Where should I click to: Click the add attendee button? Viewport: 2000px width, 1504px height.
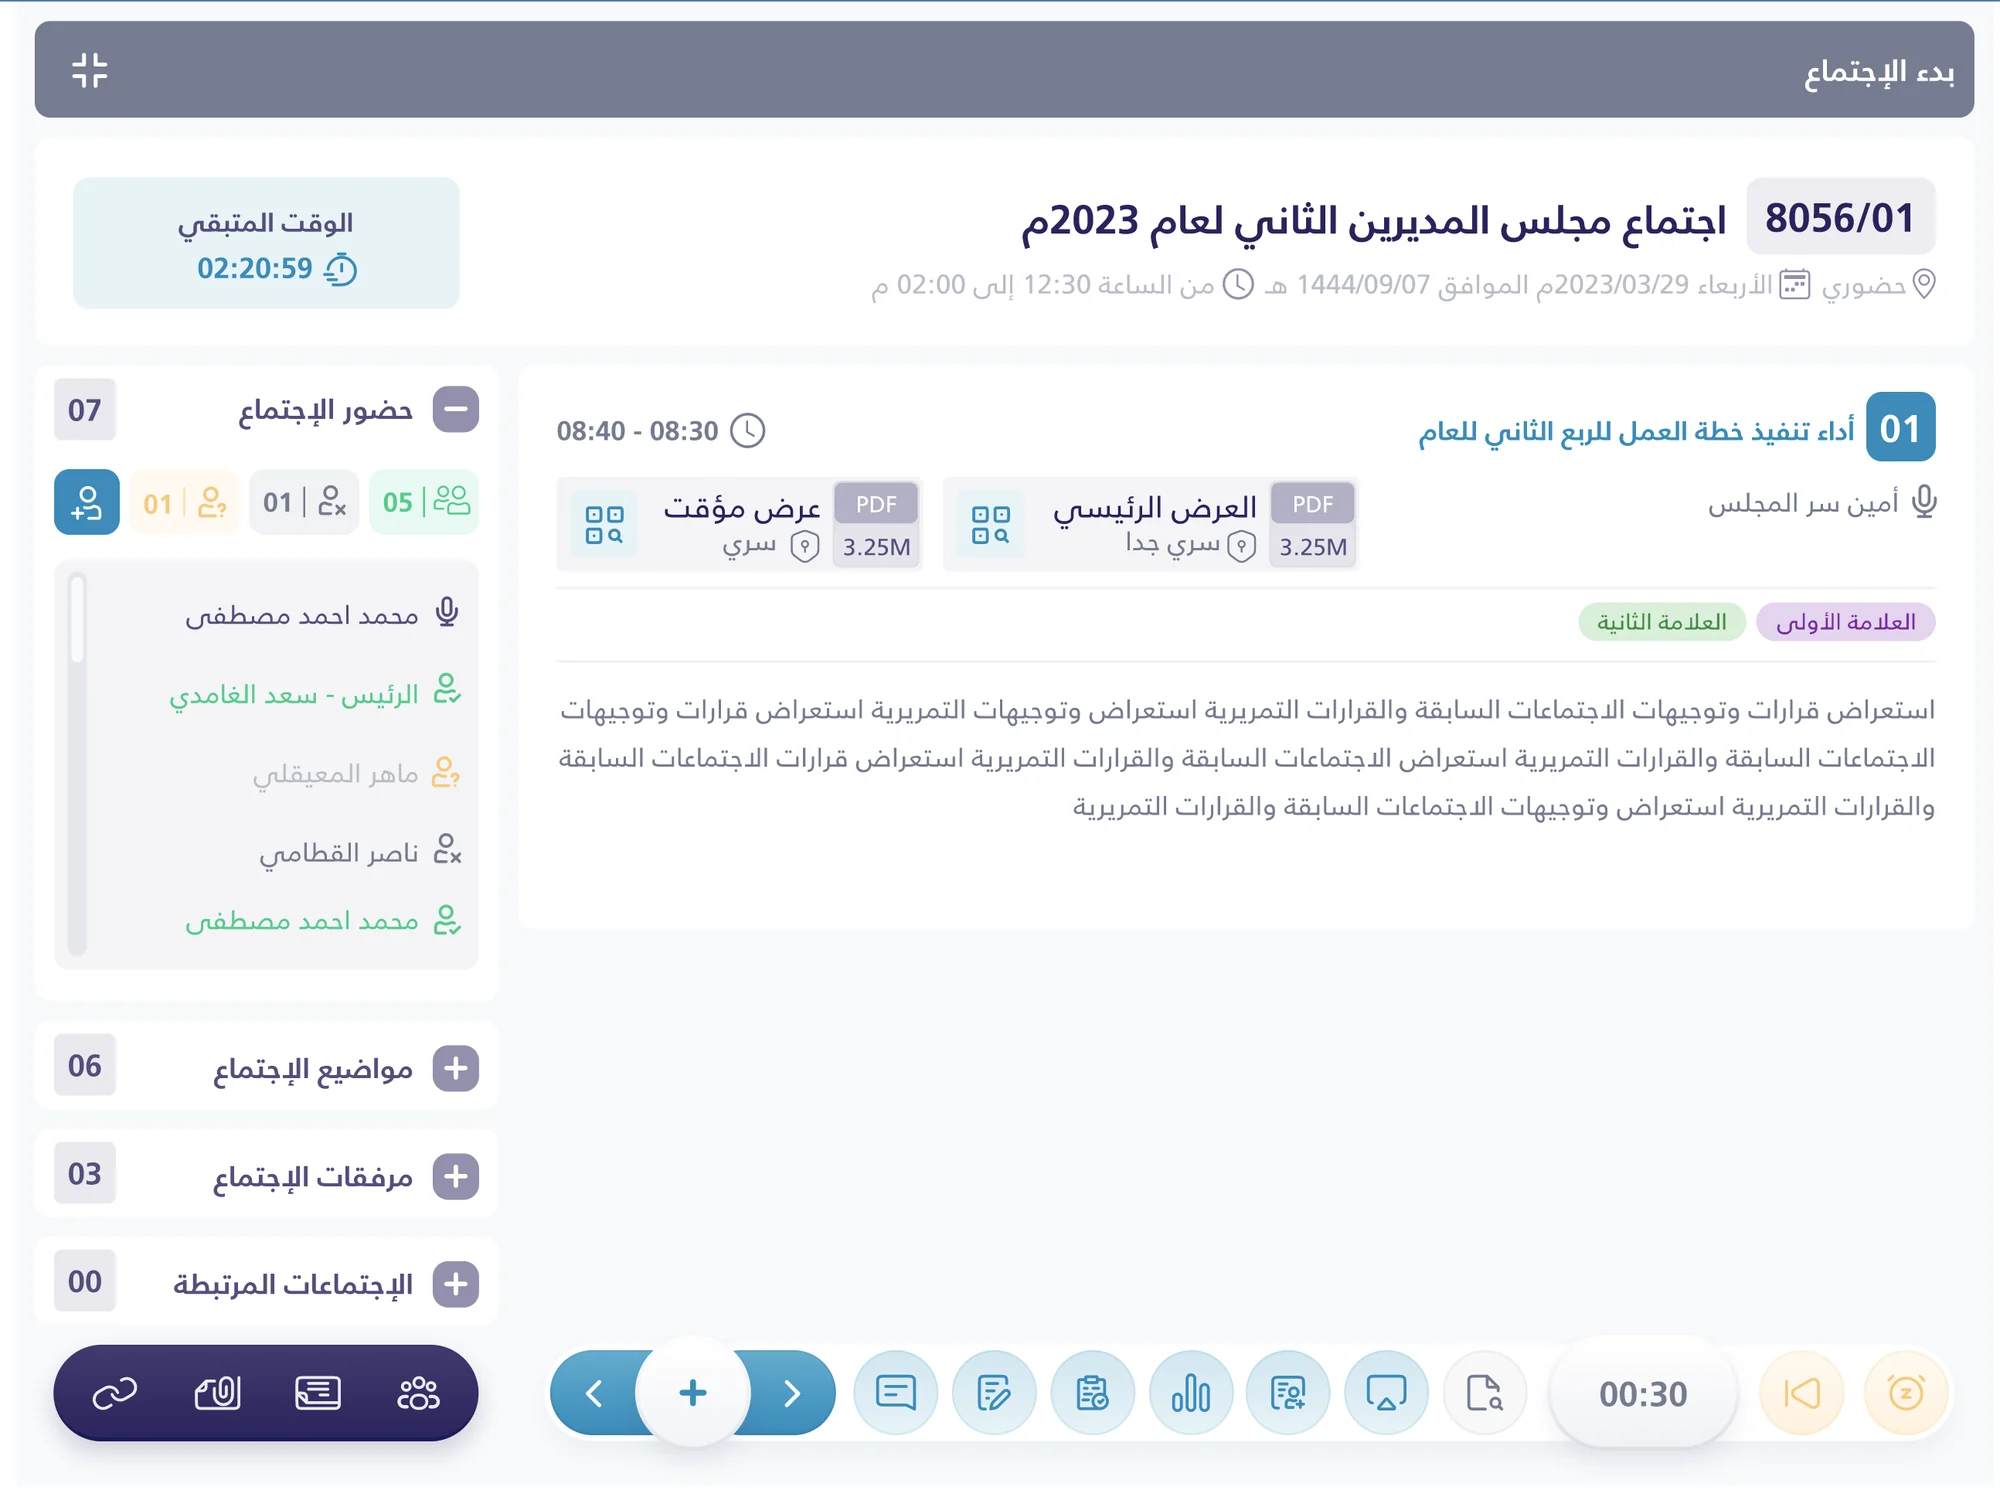point(87,502)
